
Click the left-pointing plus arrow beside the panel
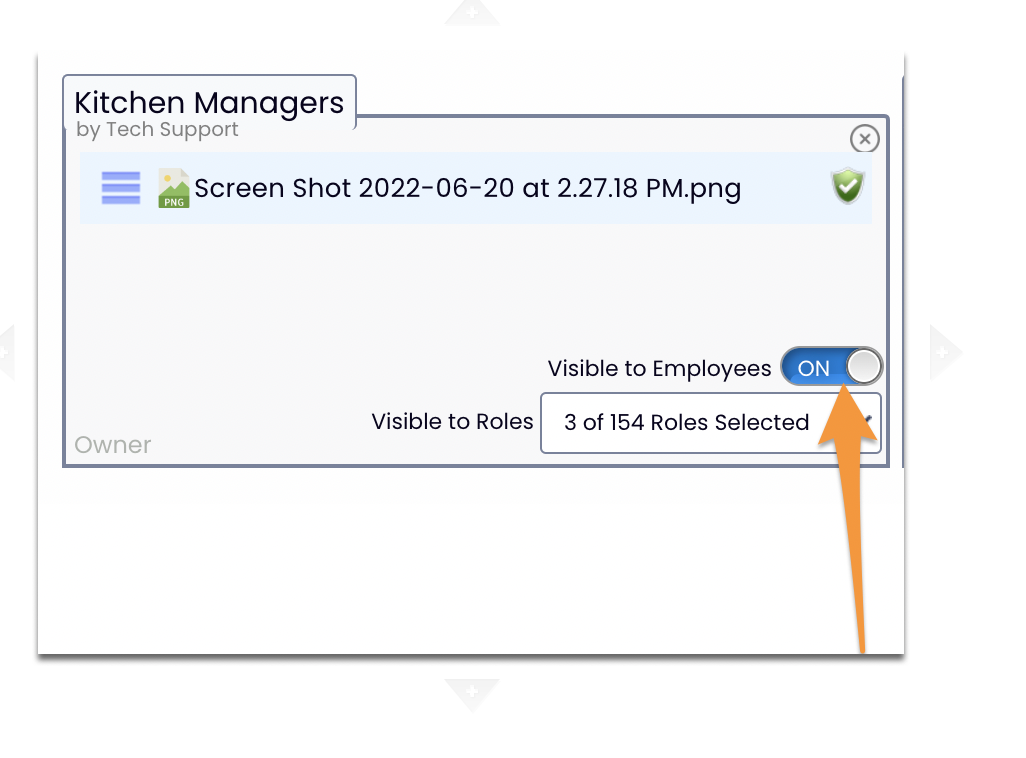point(5,352)
